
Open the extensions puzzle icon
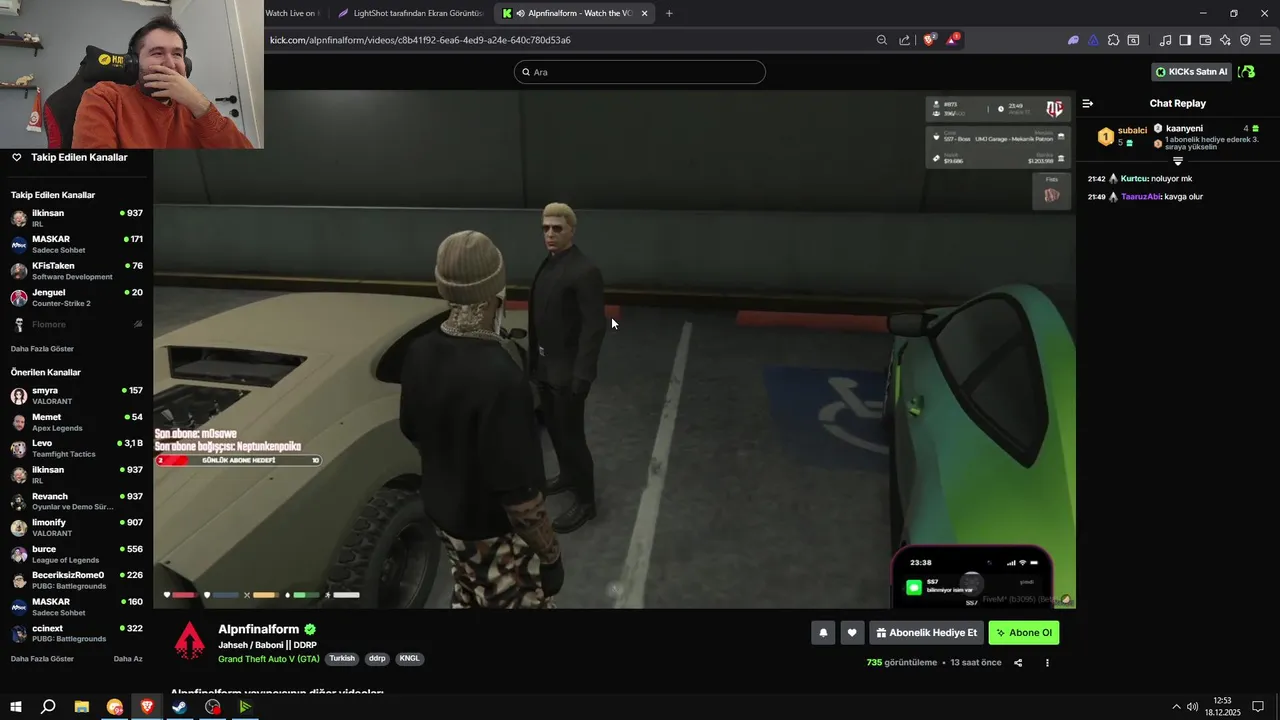1113,40
